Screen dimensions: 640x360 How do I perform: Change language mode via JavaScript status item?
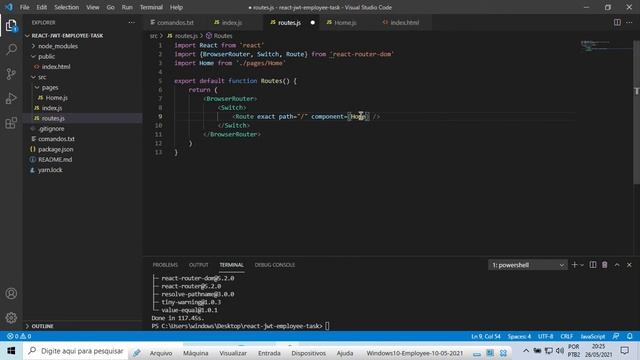593,336
